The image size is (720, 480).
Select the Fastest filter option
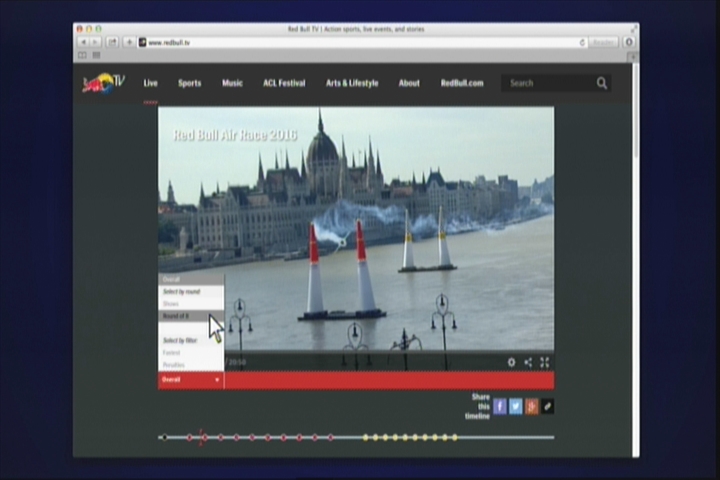(191, 353)
